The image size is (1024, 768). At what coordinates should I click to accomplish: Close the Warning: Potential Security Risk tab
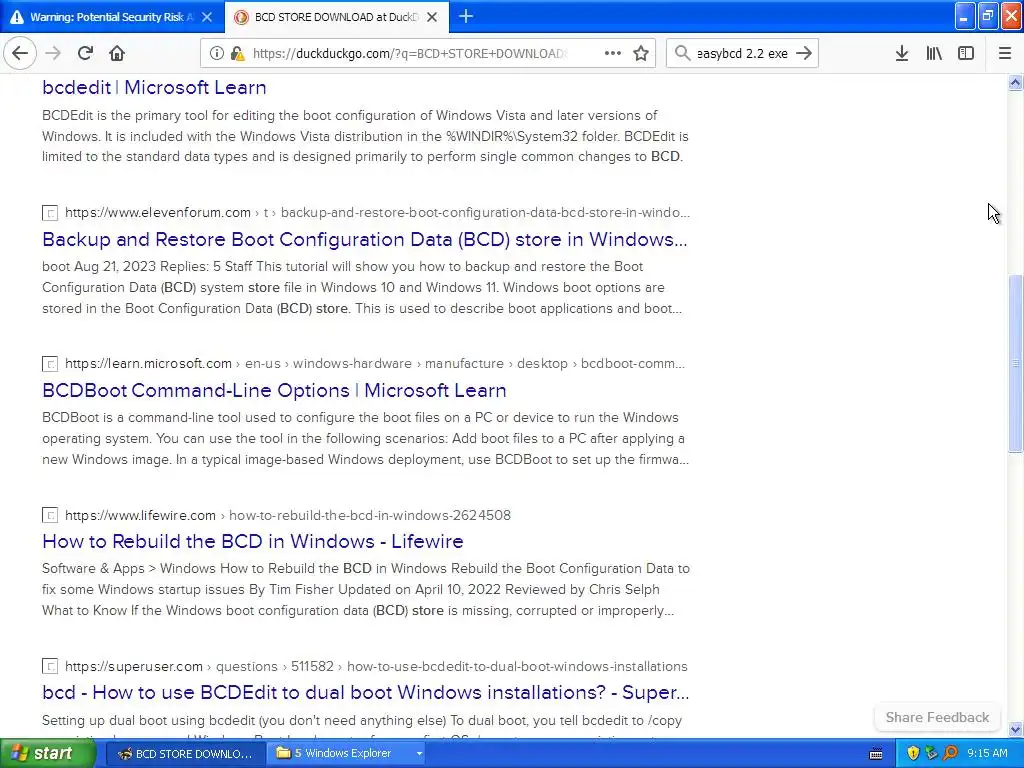click(x=207, y=17)
